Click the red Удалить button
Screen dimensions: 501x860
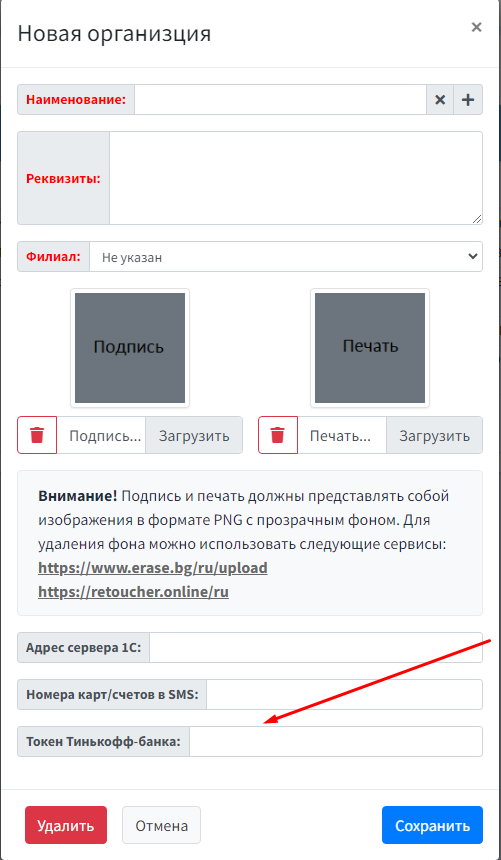coord(66,825)
